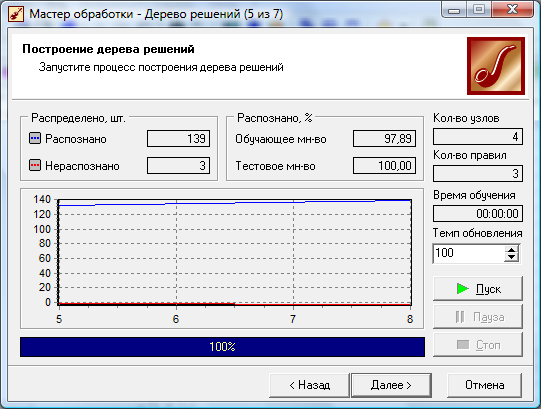Go back with the Назад button
The height and width of the screenshot is (409, 541).
(309, 385)
